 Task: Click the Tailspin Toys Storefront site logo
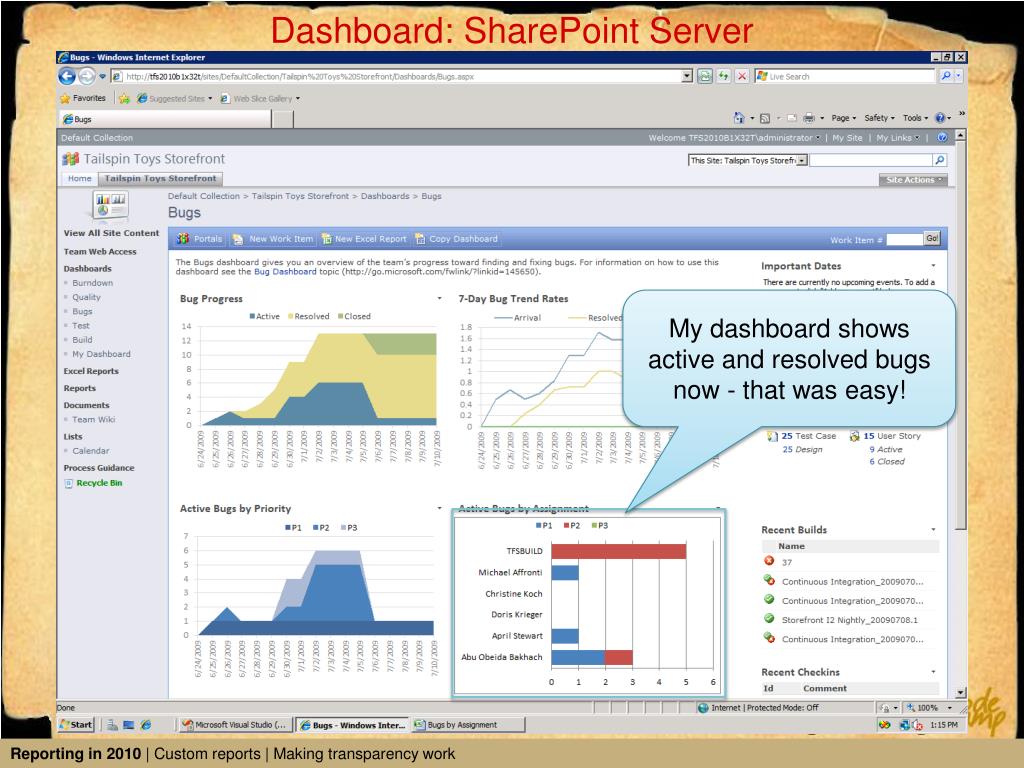(71, 159)
